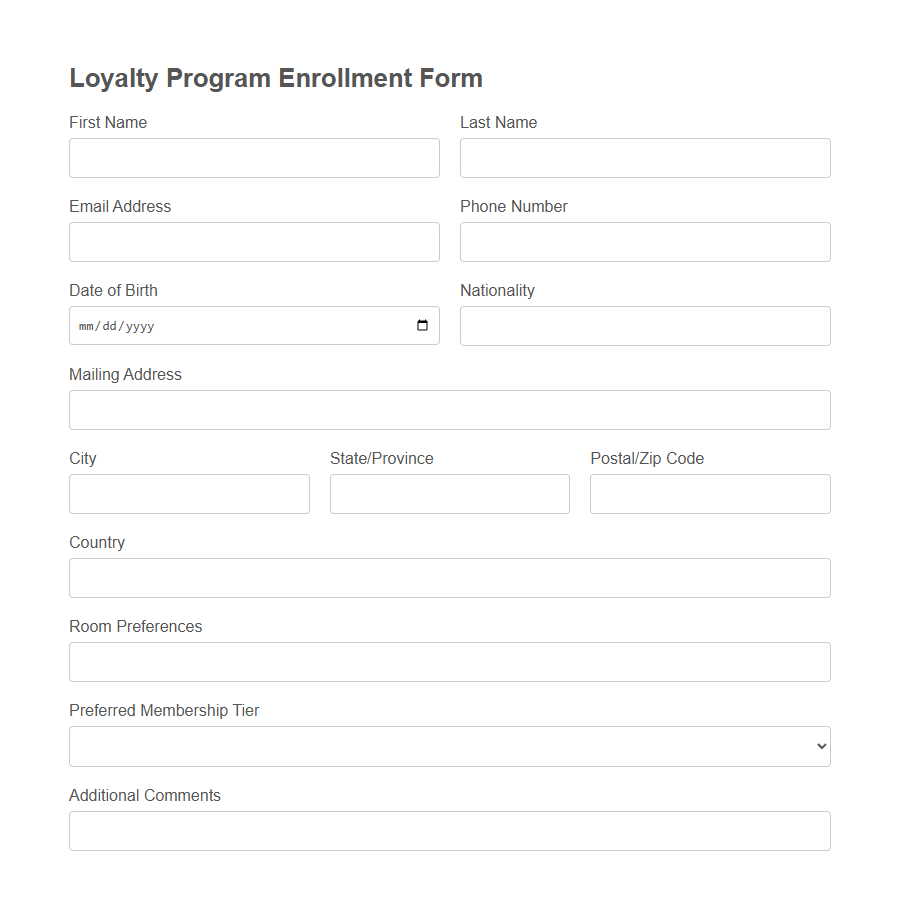This screenshot has width=900, height=915.
Task: Click the Nationality input field
Action: click(x=645, y=326)
